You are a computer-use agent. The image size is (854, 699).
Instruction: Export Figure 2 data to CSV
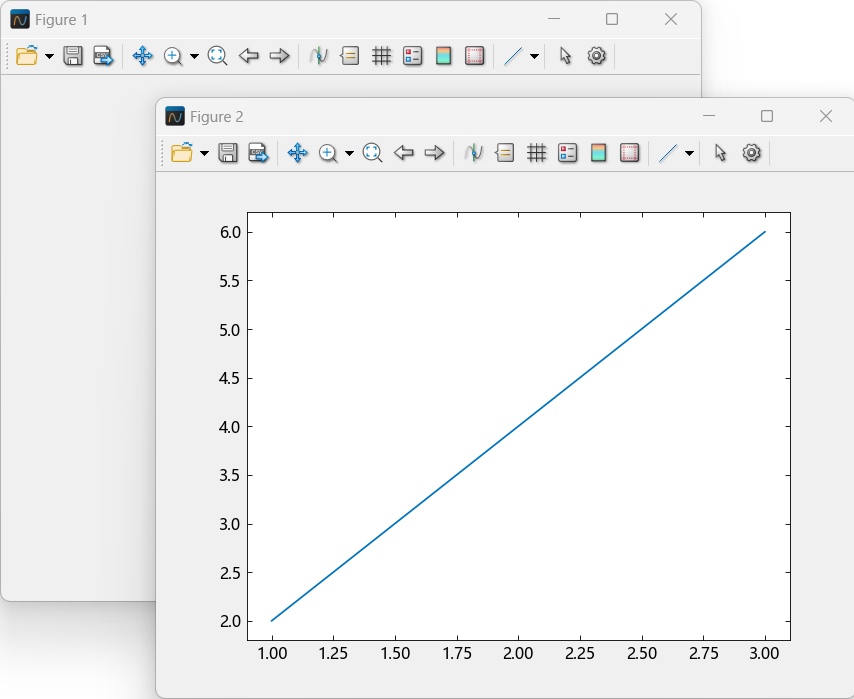point(258,153)
